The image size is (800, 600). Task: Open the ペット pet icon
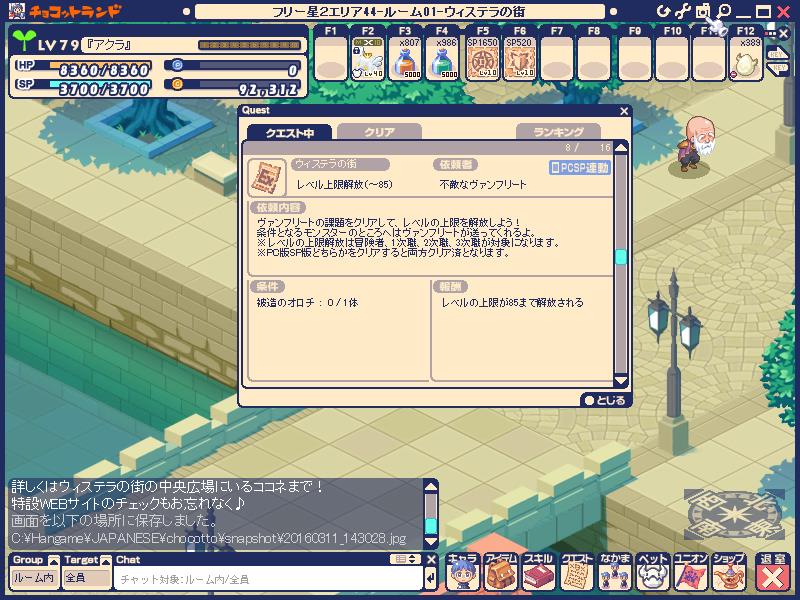(653, 572)
